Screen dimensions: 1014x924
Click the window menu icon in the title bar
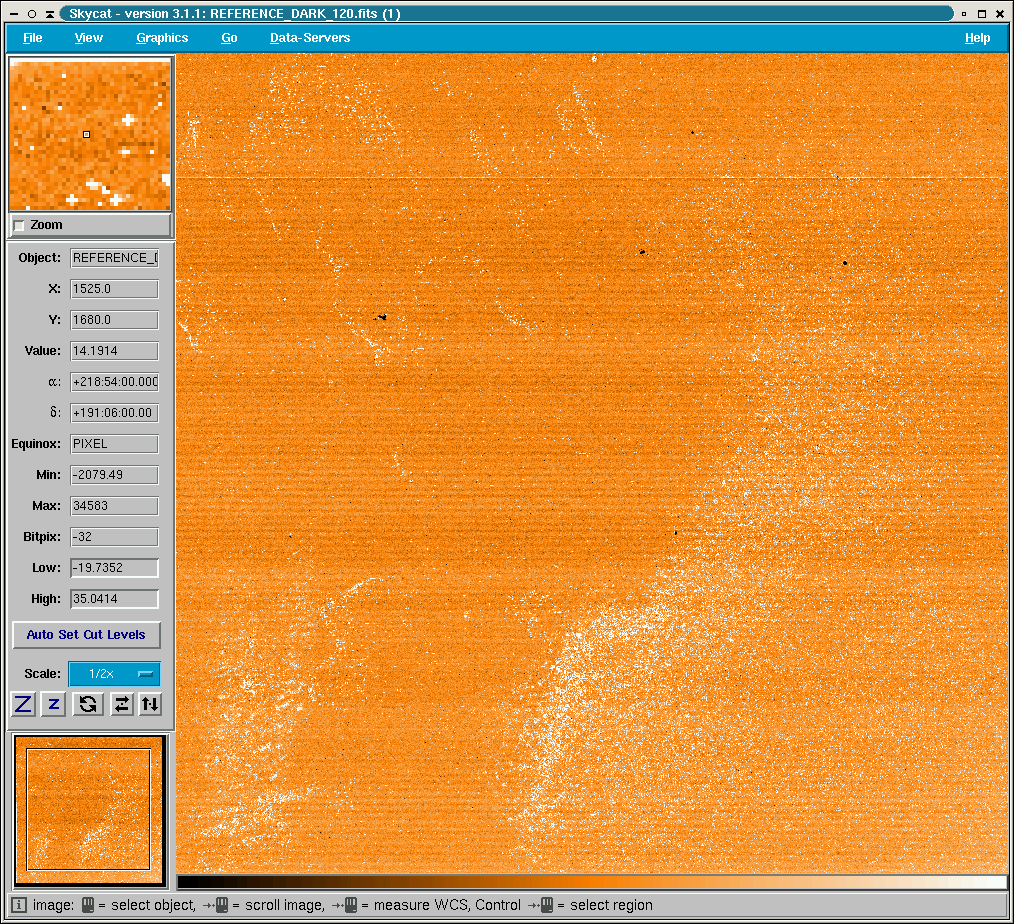(12, 14)
